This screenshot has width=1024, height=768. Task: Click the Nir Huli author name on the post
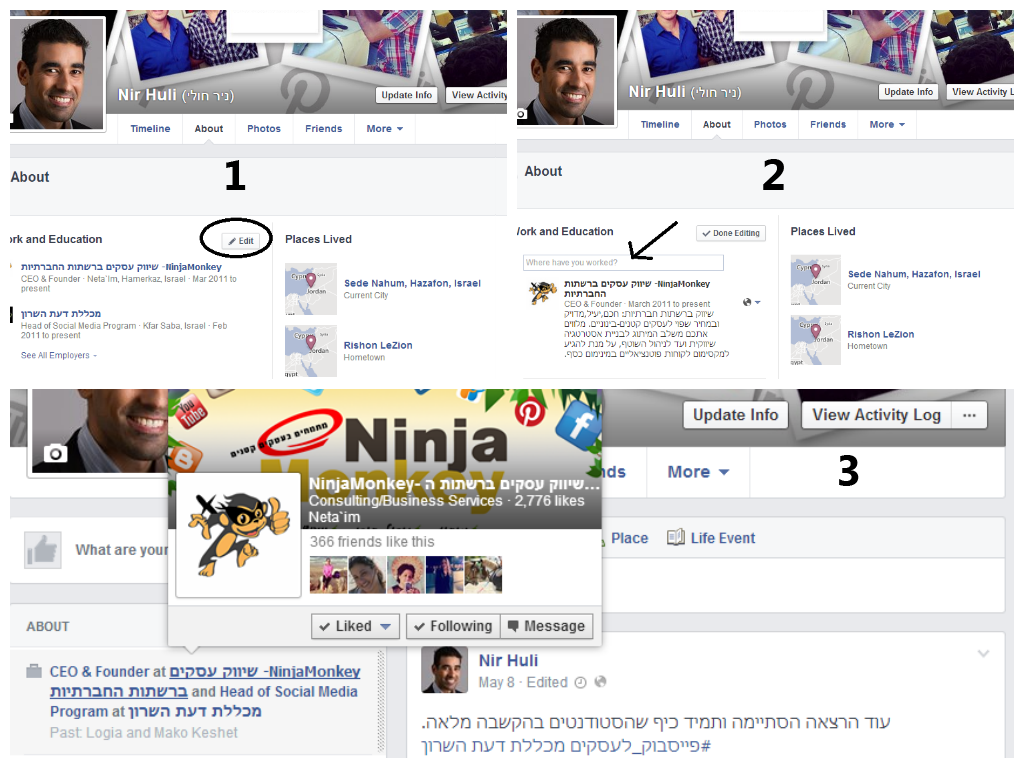tap(508, 661)
